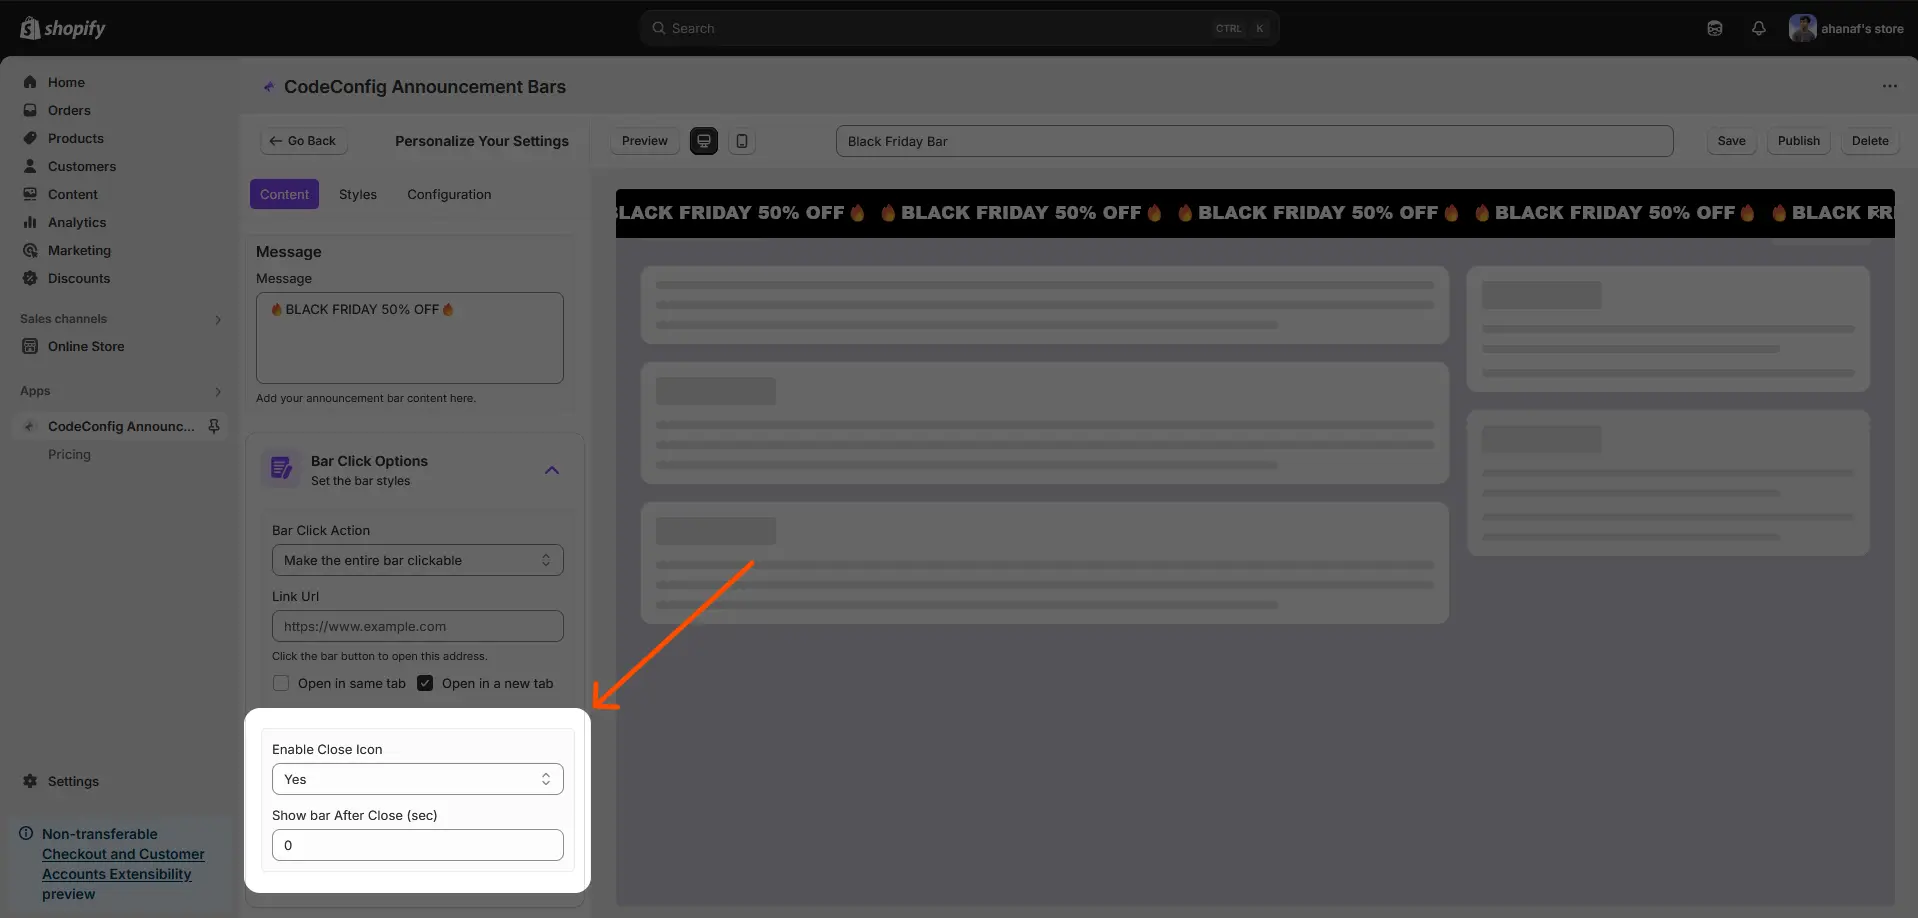This screenshot has height=918, width=1918.
Task: Switch to the Configuration tab
Action: coord(449,194)
